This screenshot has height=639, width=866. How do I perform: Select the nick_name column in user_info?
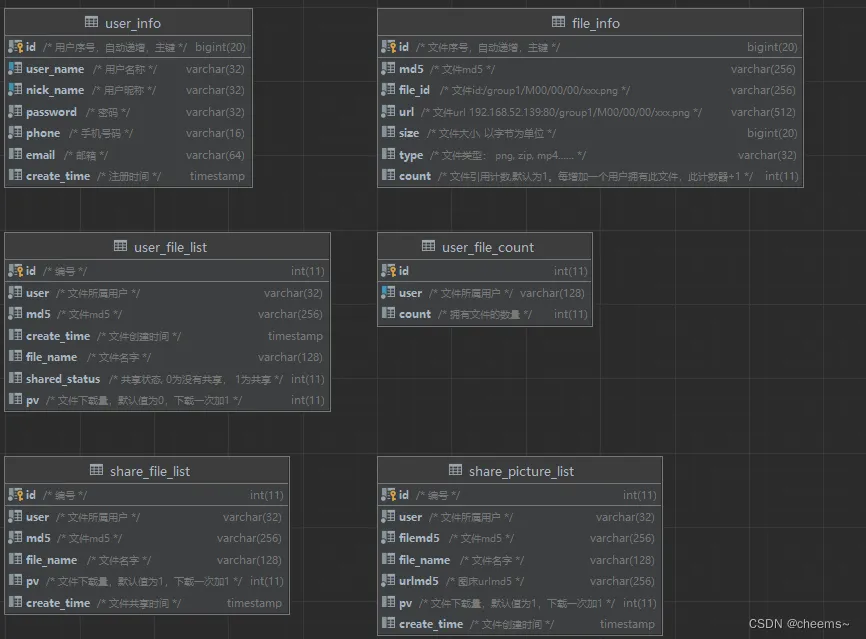tap(128, 90)
